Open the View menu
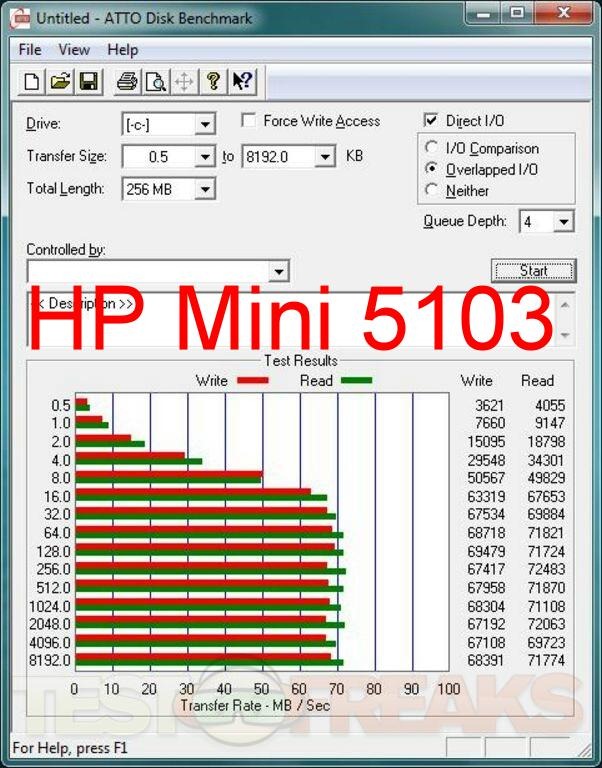 coord(74,50)
